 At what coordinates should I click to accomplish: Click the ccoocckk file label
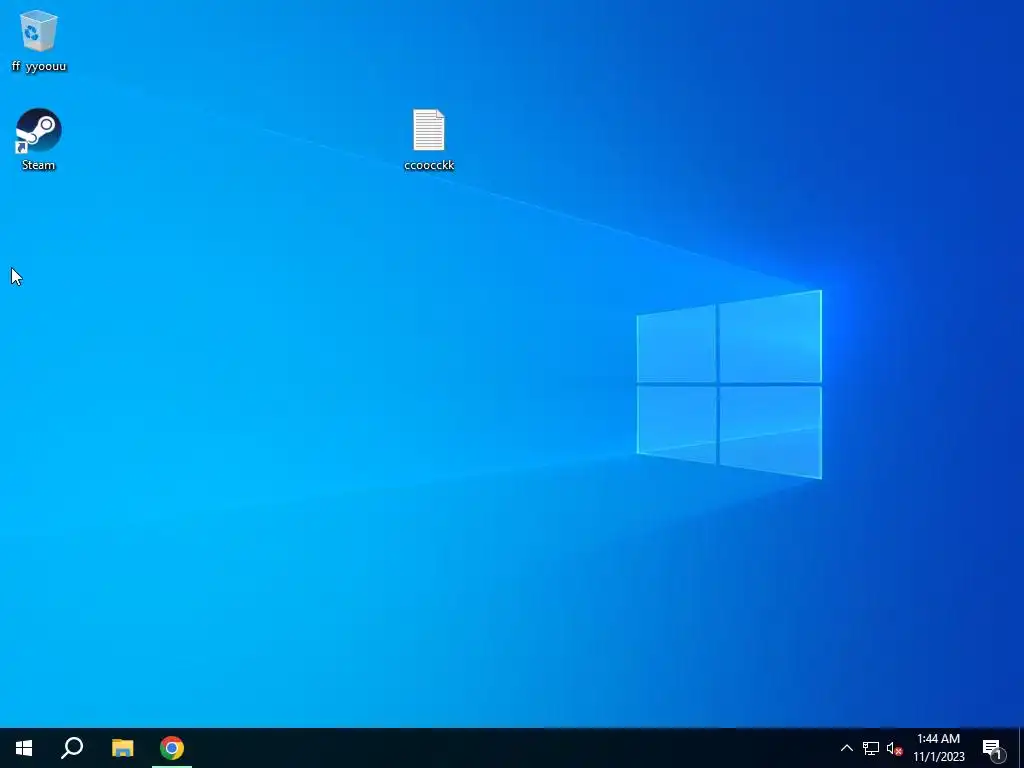tap(429, 165)
